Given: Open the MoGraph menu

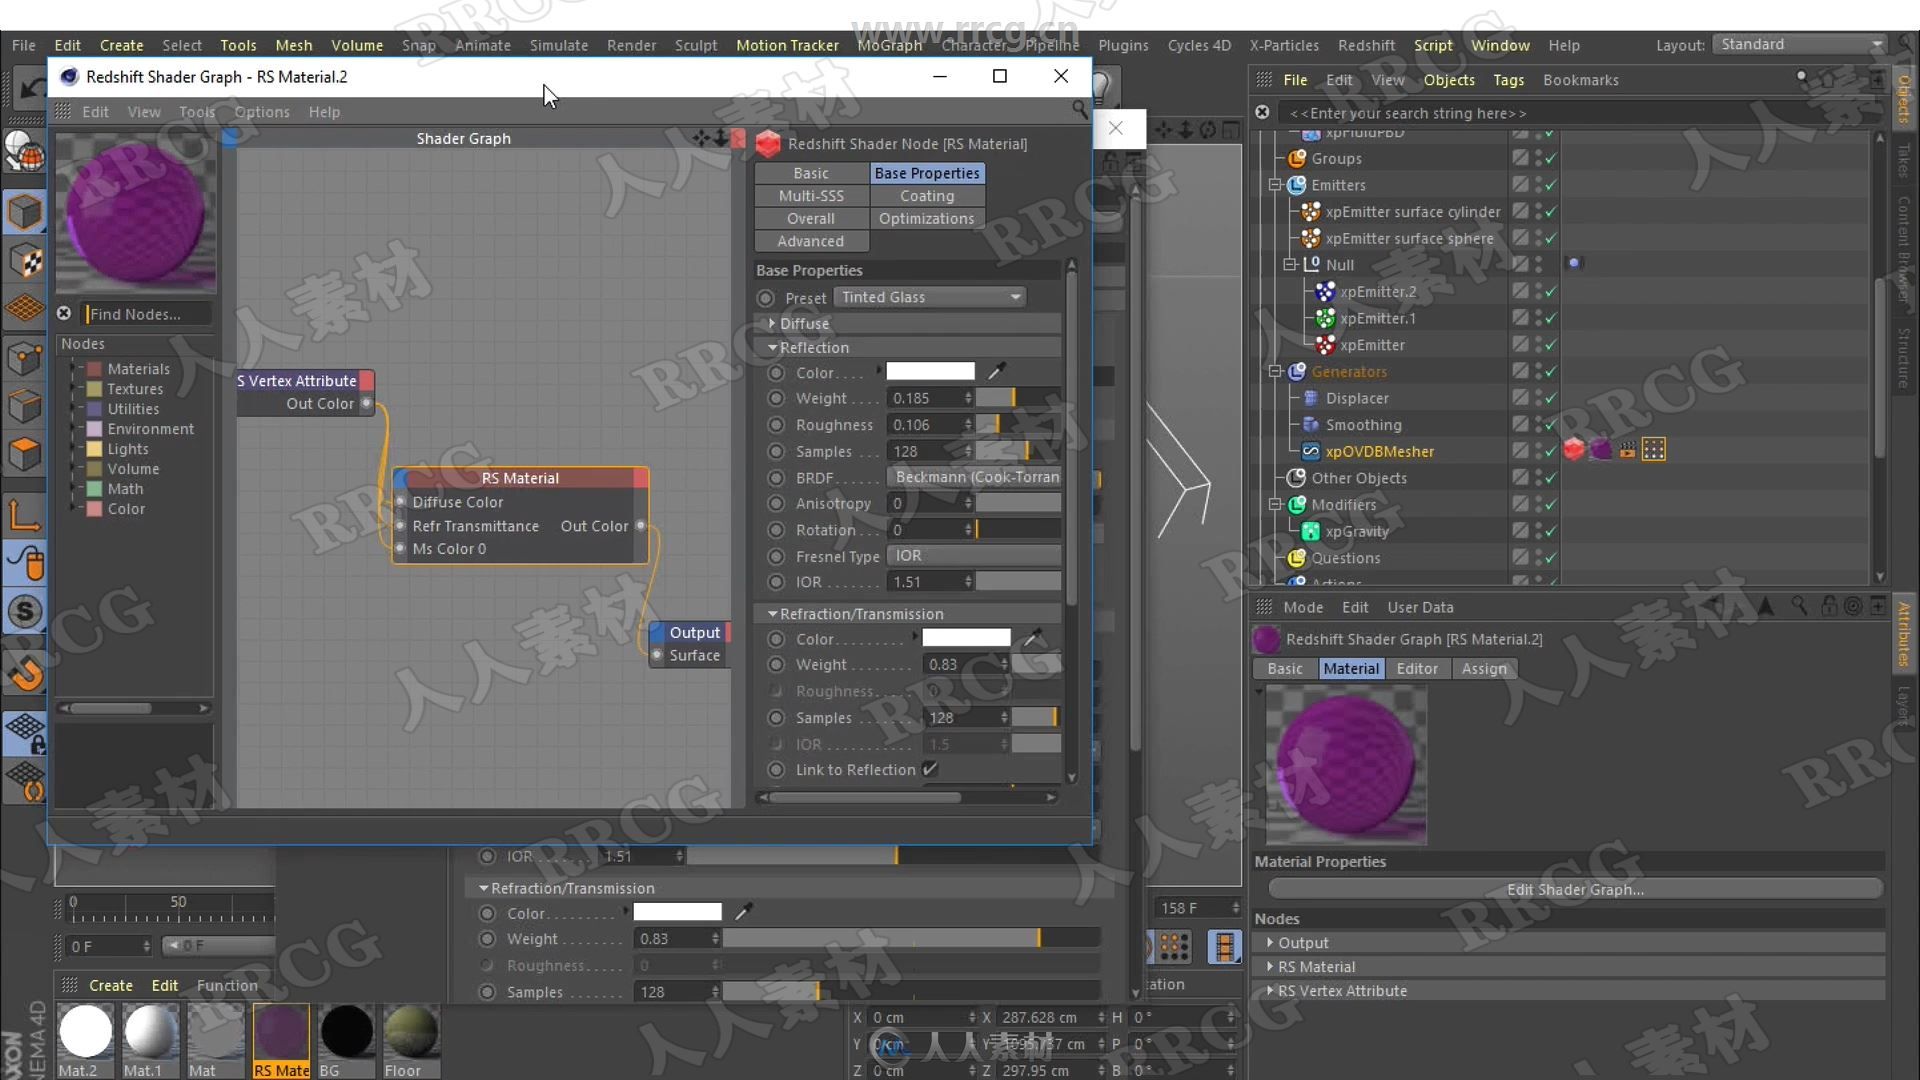Looking at the screenshot, I should (889, 45).
